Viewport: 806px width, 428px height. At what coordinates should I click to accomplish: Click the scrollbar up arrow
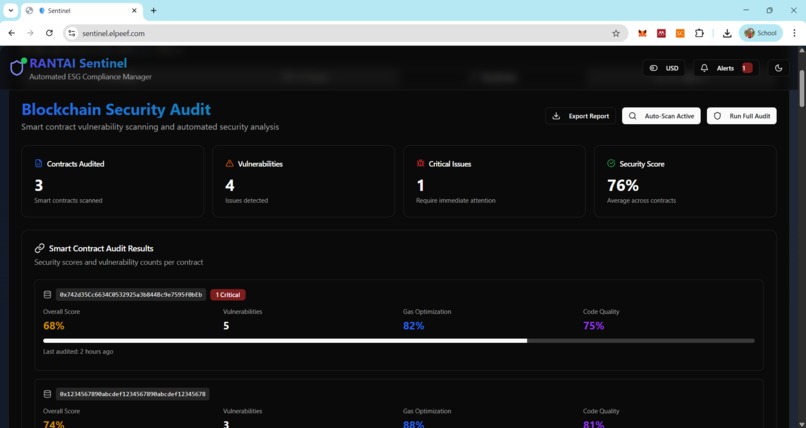802,50
